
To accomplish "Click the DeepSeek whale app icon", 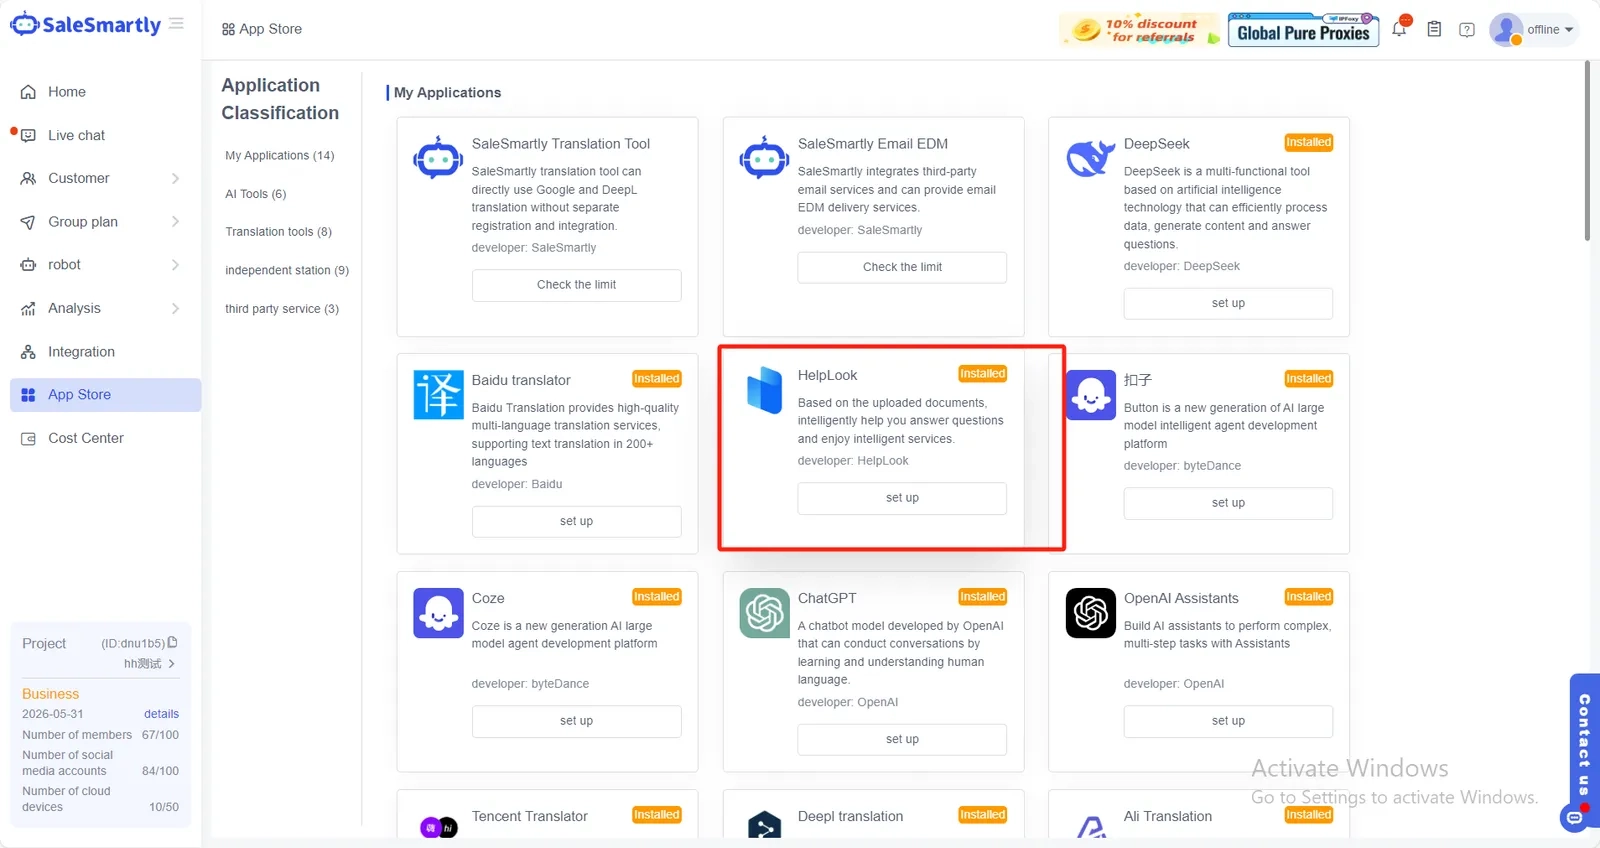I will [1090, 159].
